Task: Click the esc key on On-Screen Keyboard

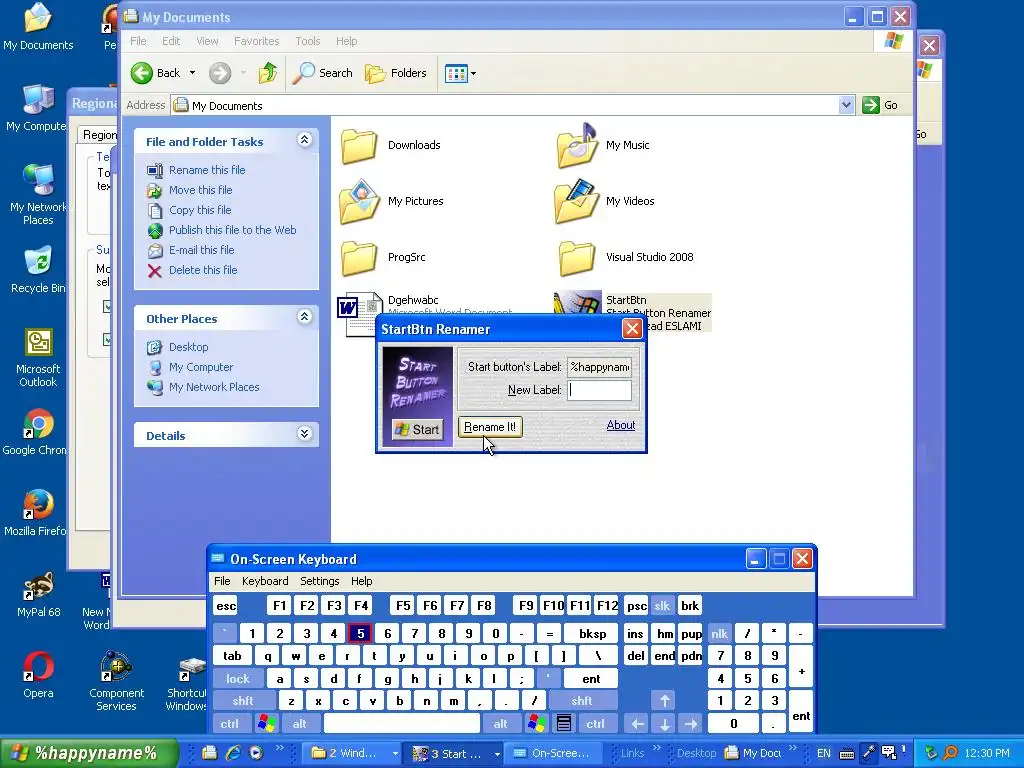Action: tap(226, 606)
